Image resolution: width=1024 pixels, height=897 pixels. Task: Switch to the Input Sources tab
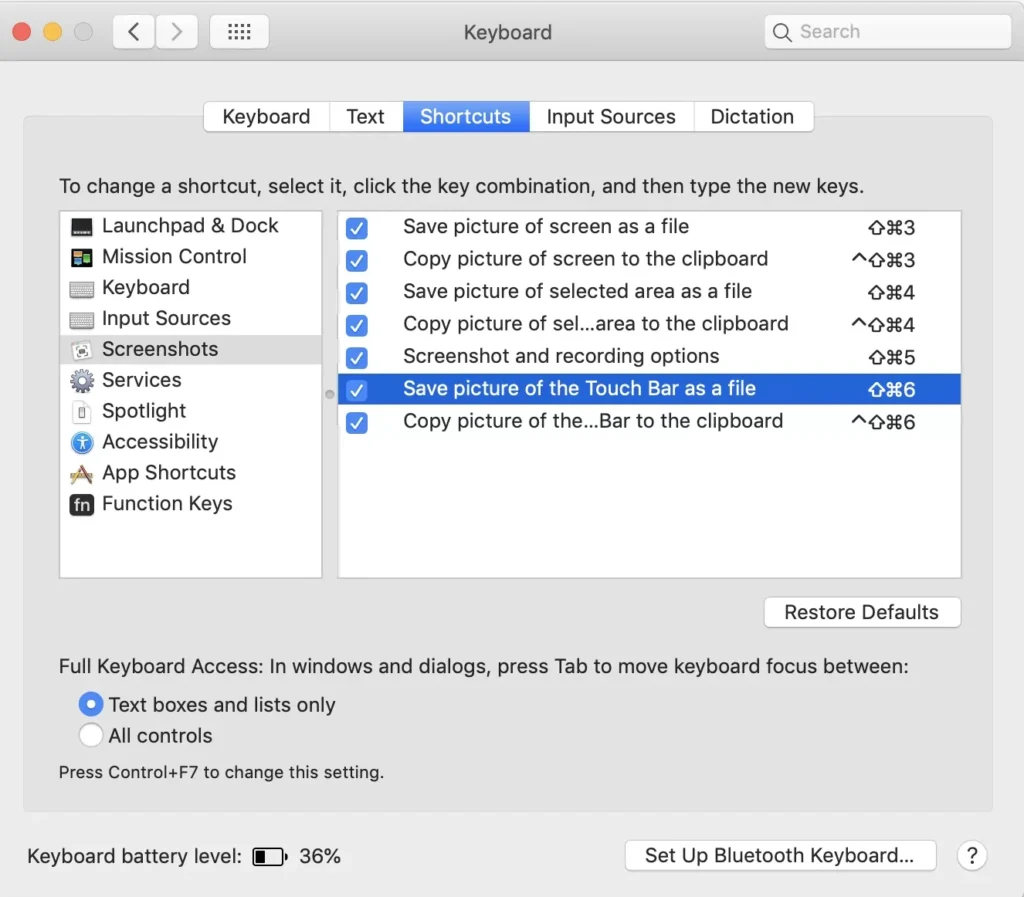[611, 116]
